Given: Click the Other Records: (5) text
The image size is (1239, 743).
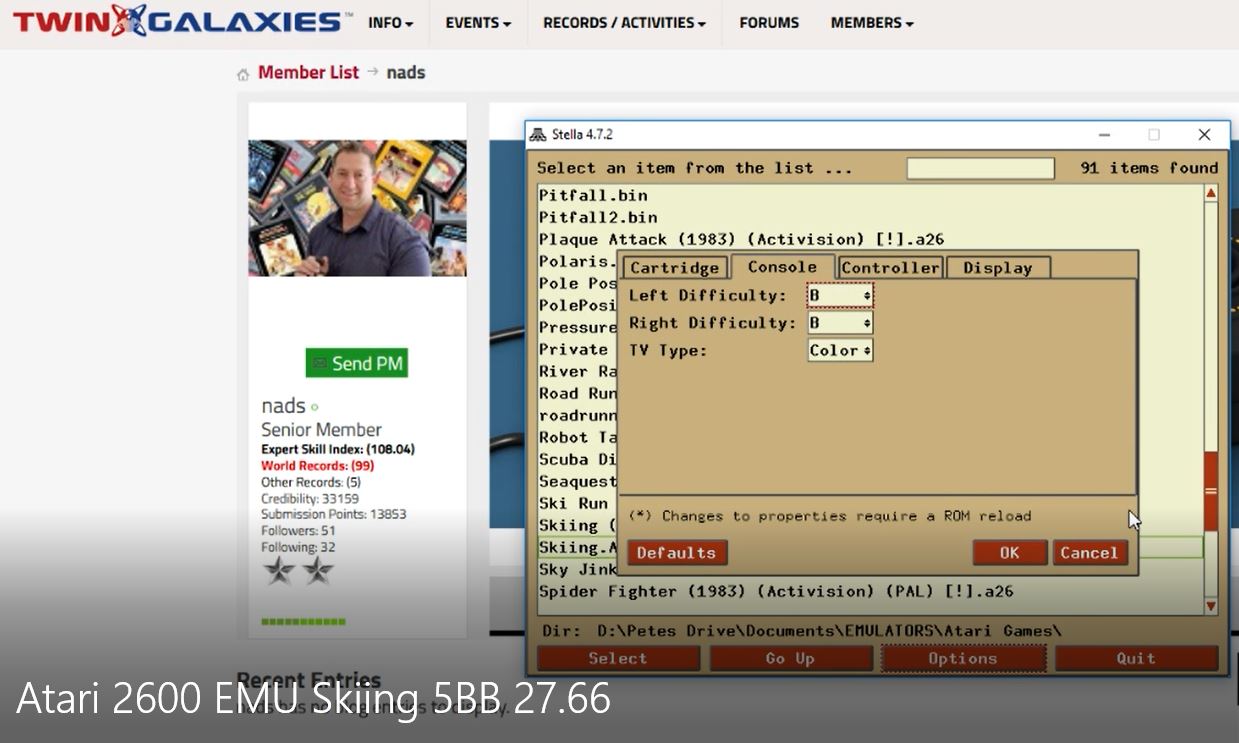Looking at the screenshot, I should (311, 482).
